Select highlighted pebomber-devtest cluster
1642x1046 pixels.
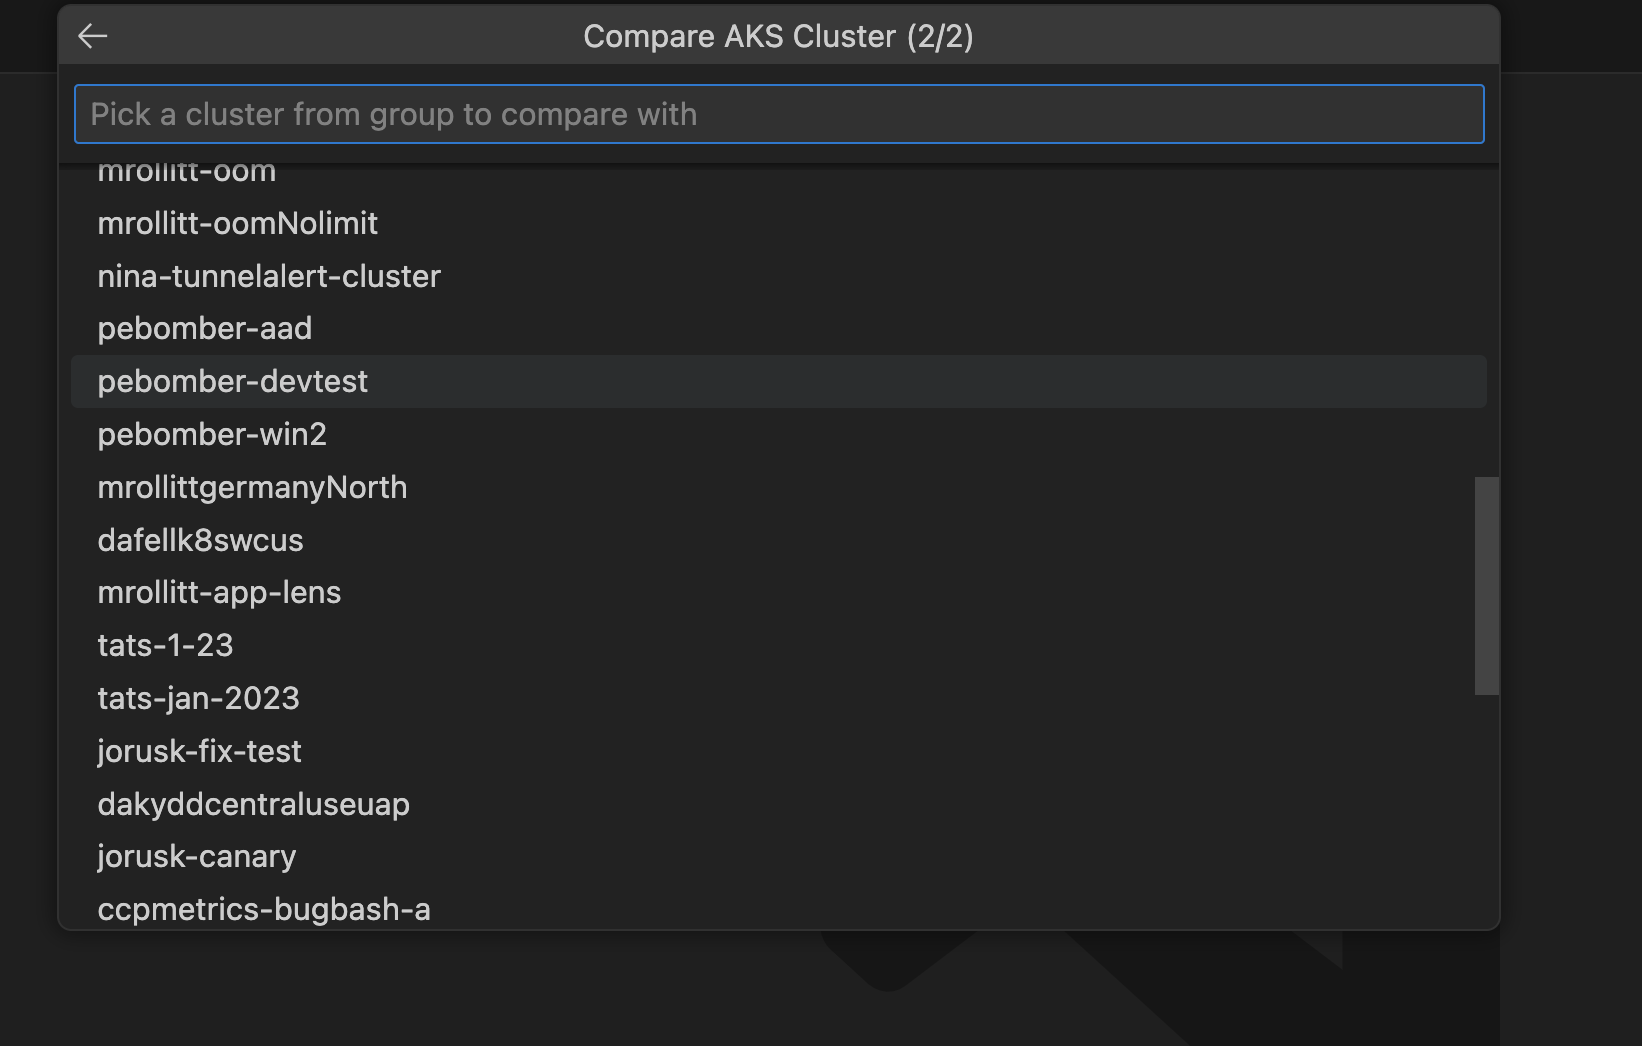click(778, 381)
